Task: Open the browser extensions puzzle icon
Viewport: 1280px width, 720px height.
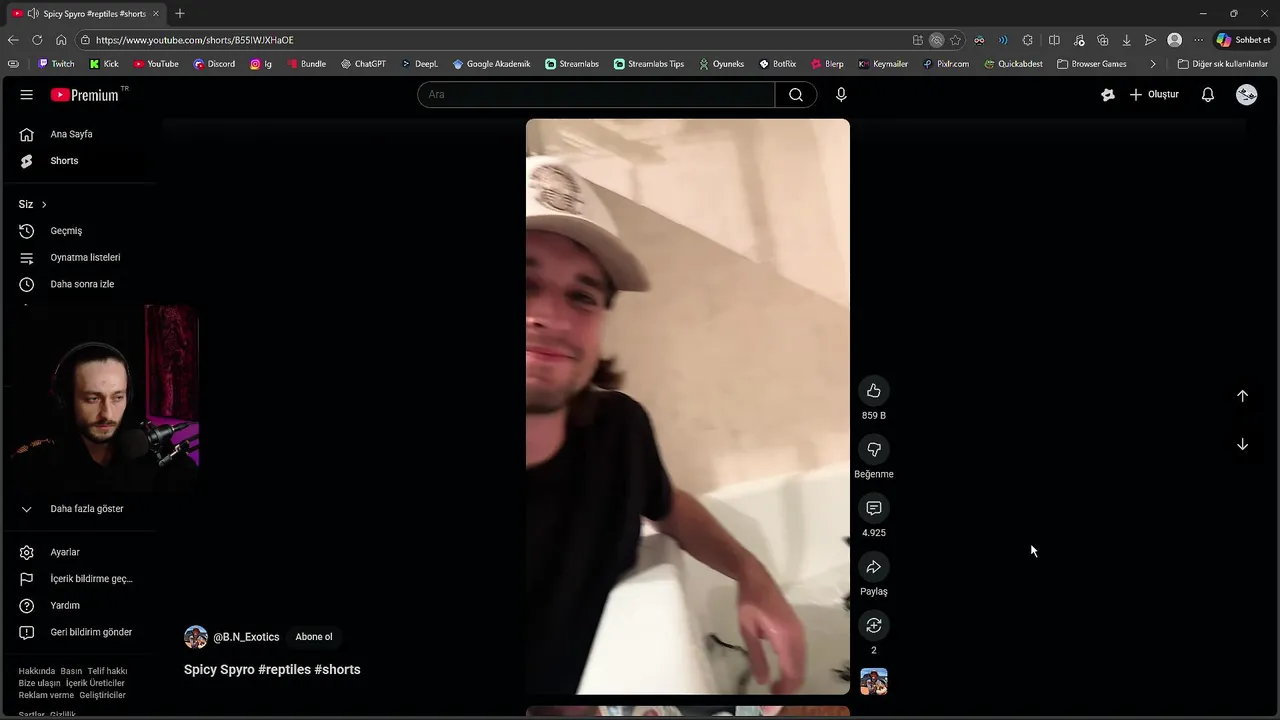Action: (1028, 40)
